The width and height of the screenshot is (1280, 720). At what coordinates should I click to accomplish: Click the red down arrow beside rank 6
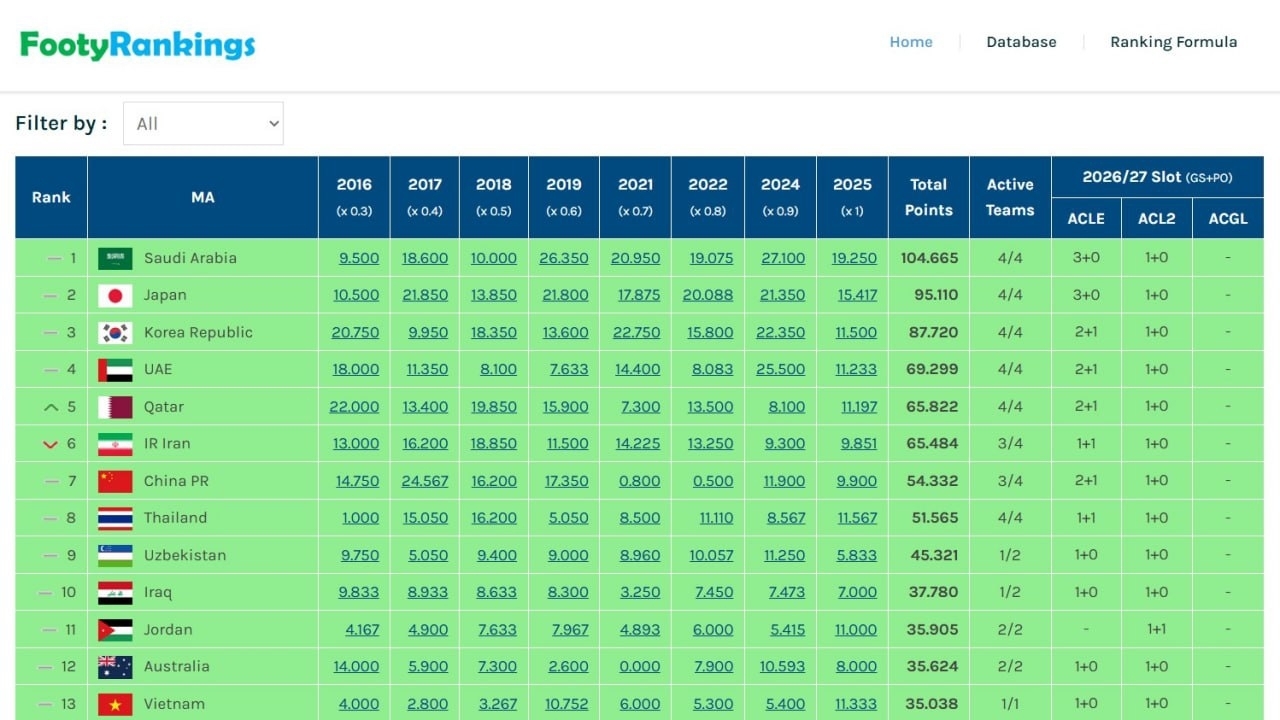click(51, 444)
